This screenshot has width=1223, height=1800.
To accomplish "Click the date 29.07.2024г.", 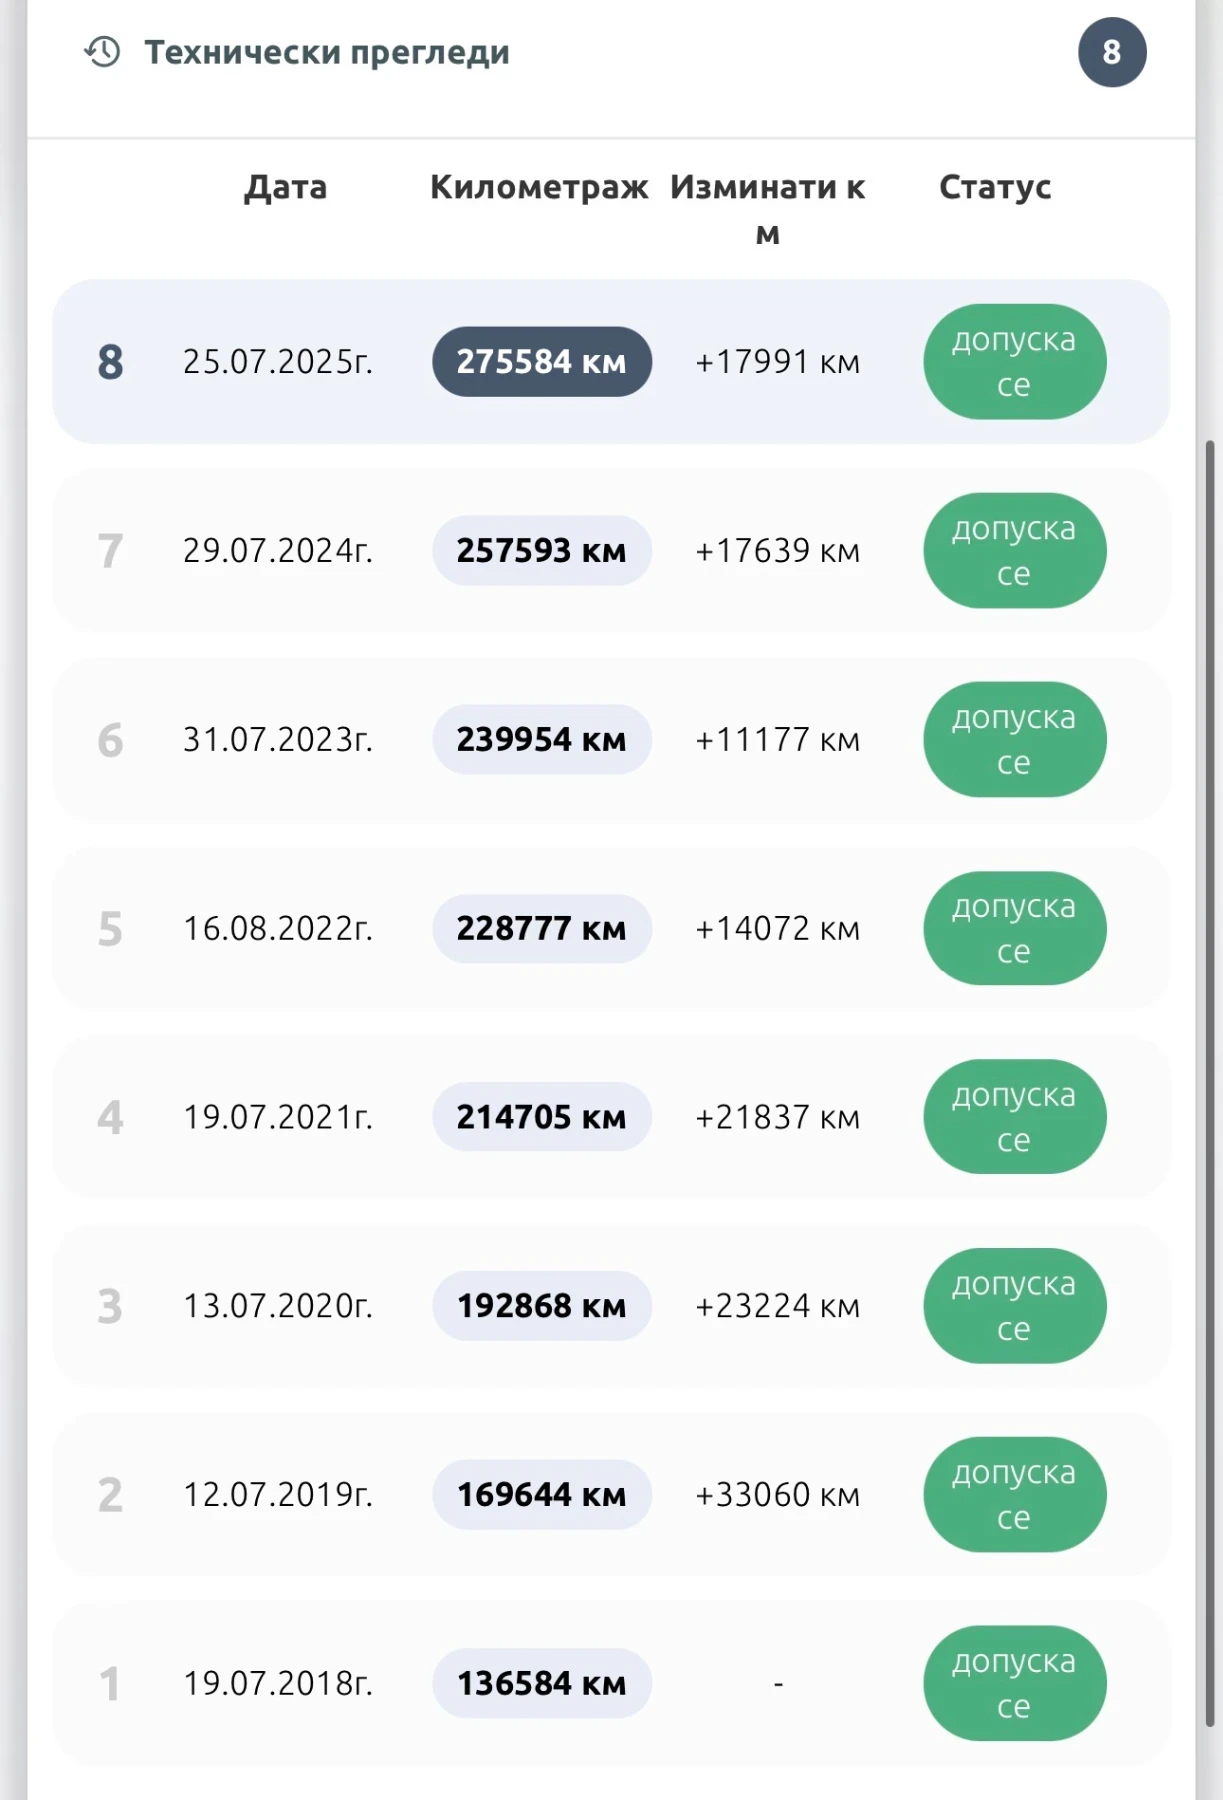I will point(278,551).
